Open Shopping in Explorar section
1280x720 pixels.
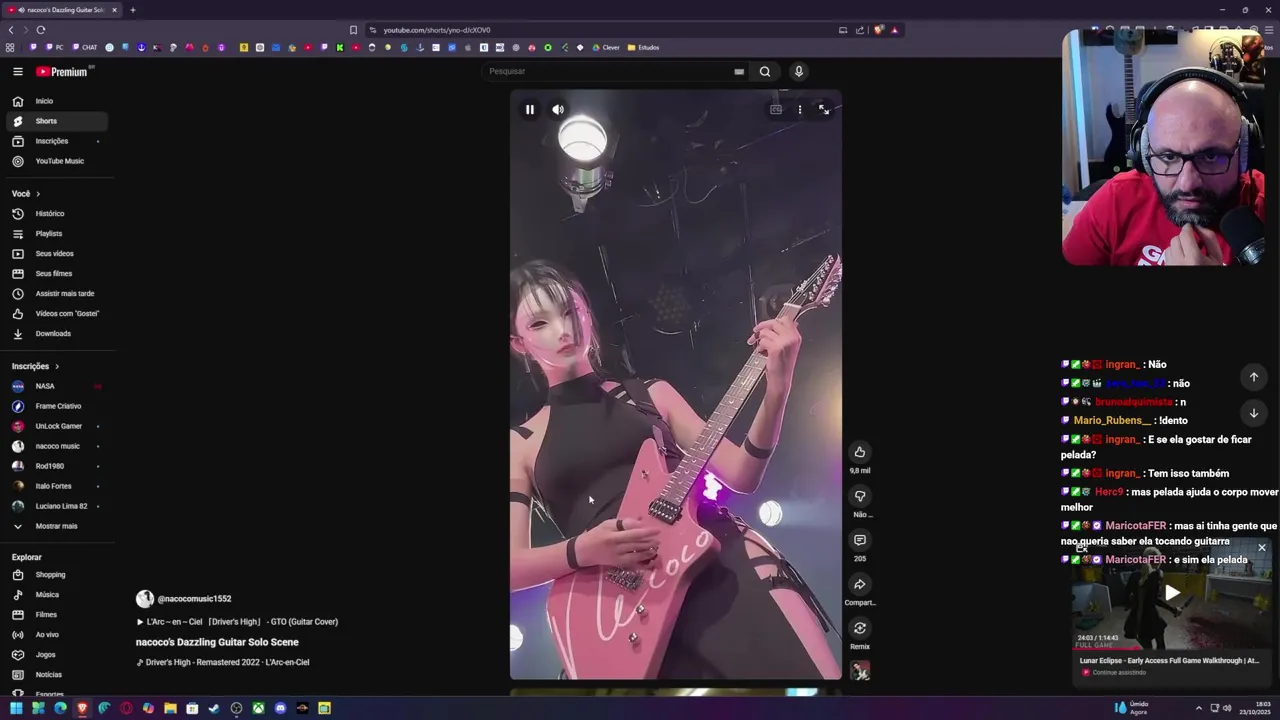[x=57, y=575]
